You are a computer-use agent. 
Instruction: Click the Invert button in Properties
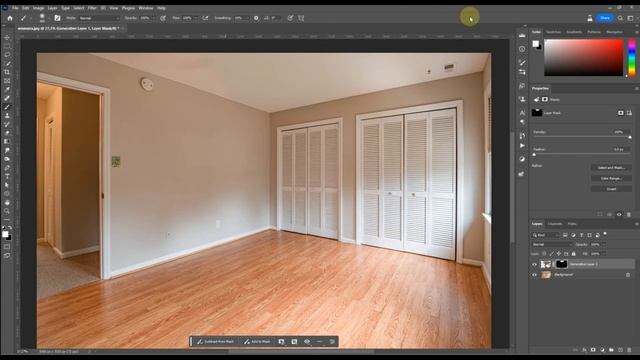pos(611,189)
